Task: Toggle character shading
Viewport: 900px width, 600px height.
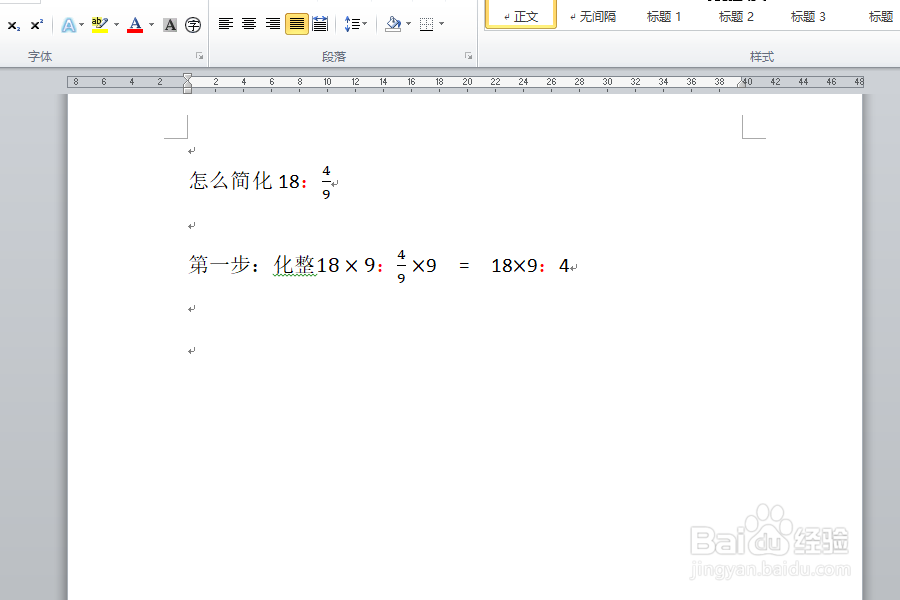Action: (x=170, y=25)
